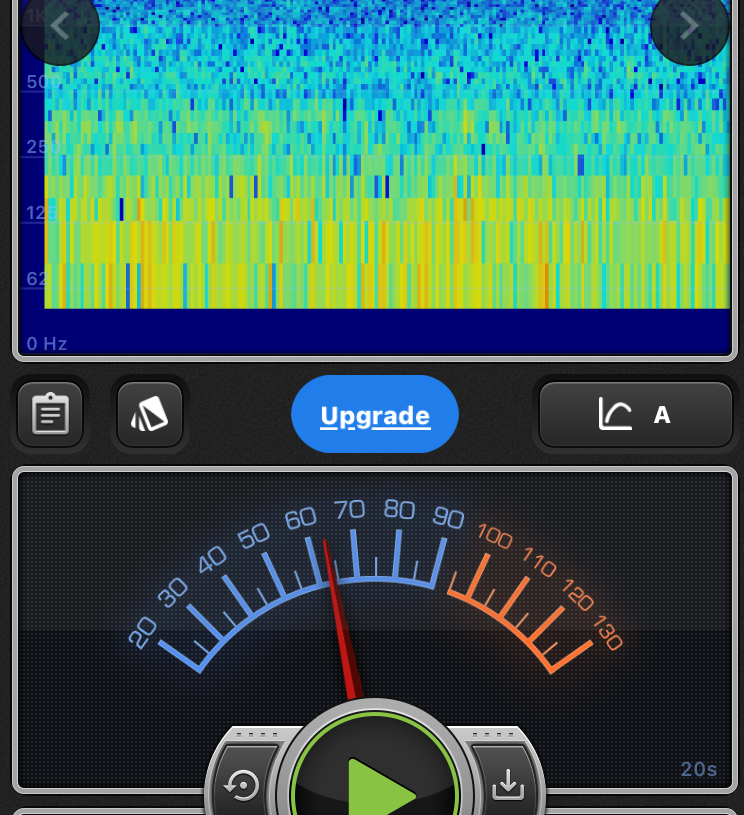Image resolution: width=744 pixels, height=815 pixels.
Task: Tap the 20 mark on decibel gauge
Action: click(x=143, y=631)
